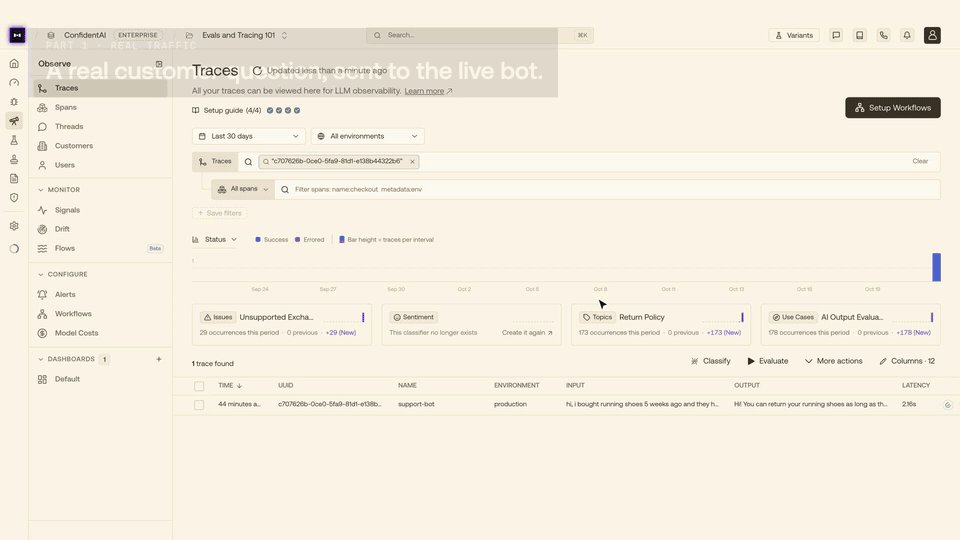This screenshot has width=960, height=540.
Task: Click the document icon in left rail
Action: pyautogui.click(x=14, y=179)
